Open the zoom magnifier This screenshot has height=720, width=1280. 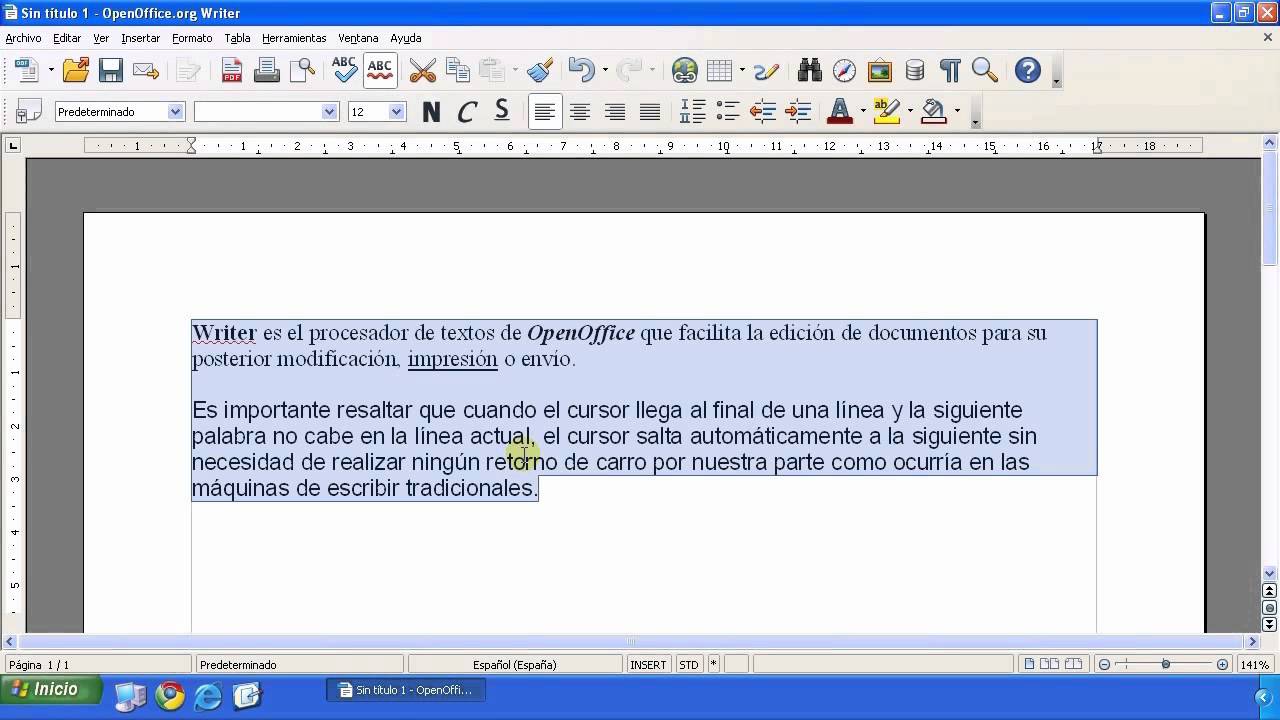[985, 71]
